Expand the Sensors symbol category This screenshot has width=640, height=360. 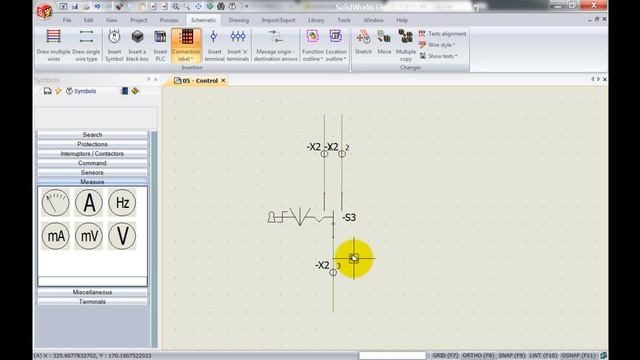click(x=92, y=172)
